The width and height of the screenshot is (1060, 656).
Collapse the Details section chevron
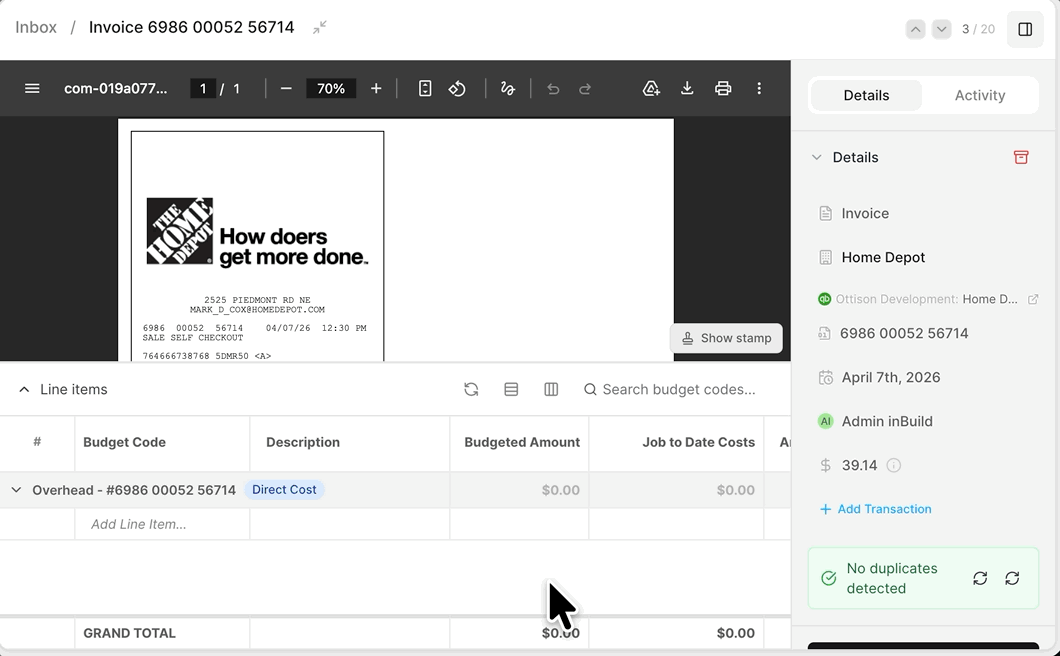point(817,157)
